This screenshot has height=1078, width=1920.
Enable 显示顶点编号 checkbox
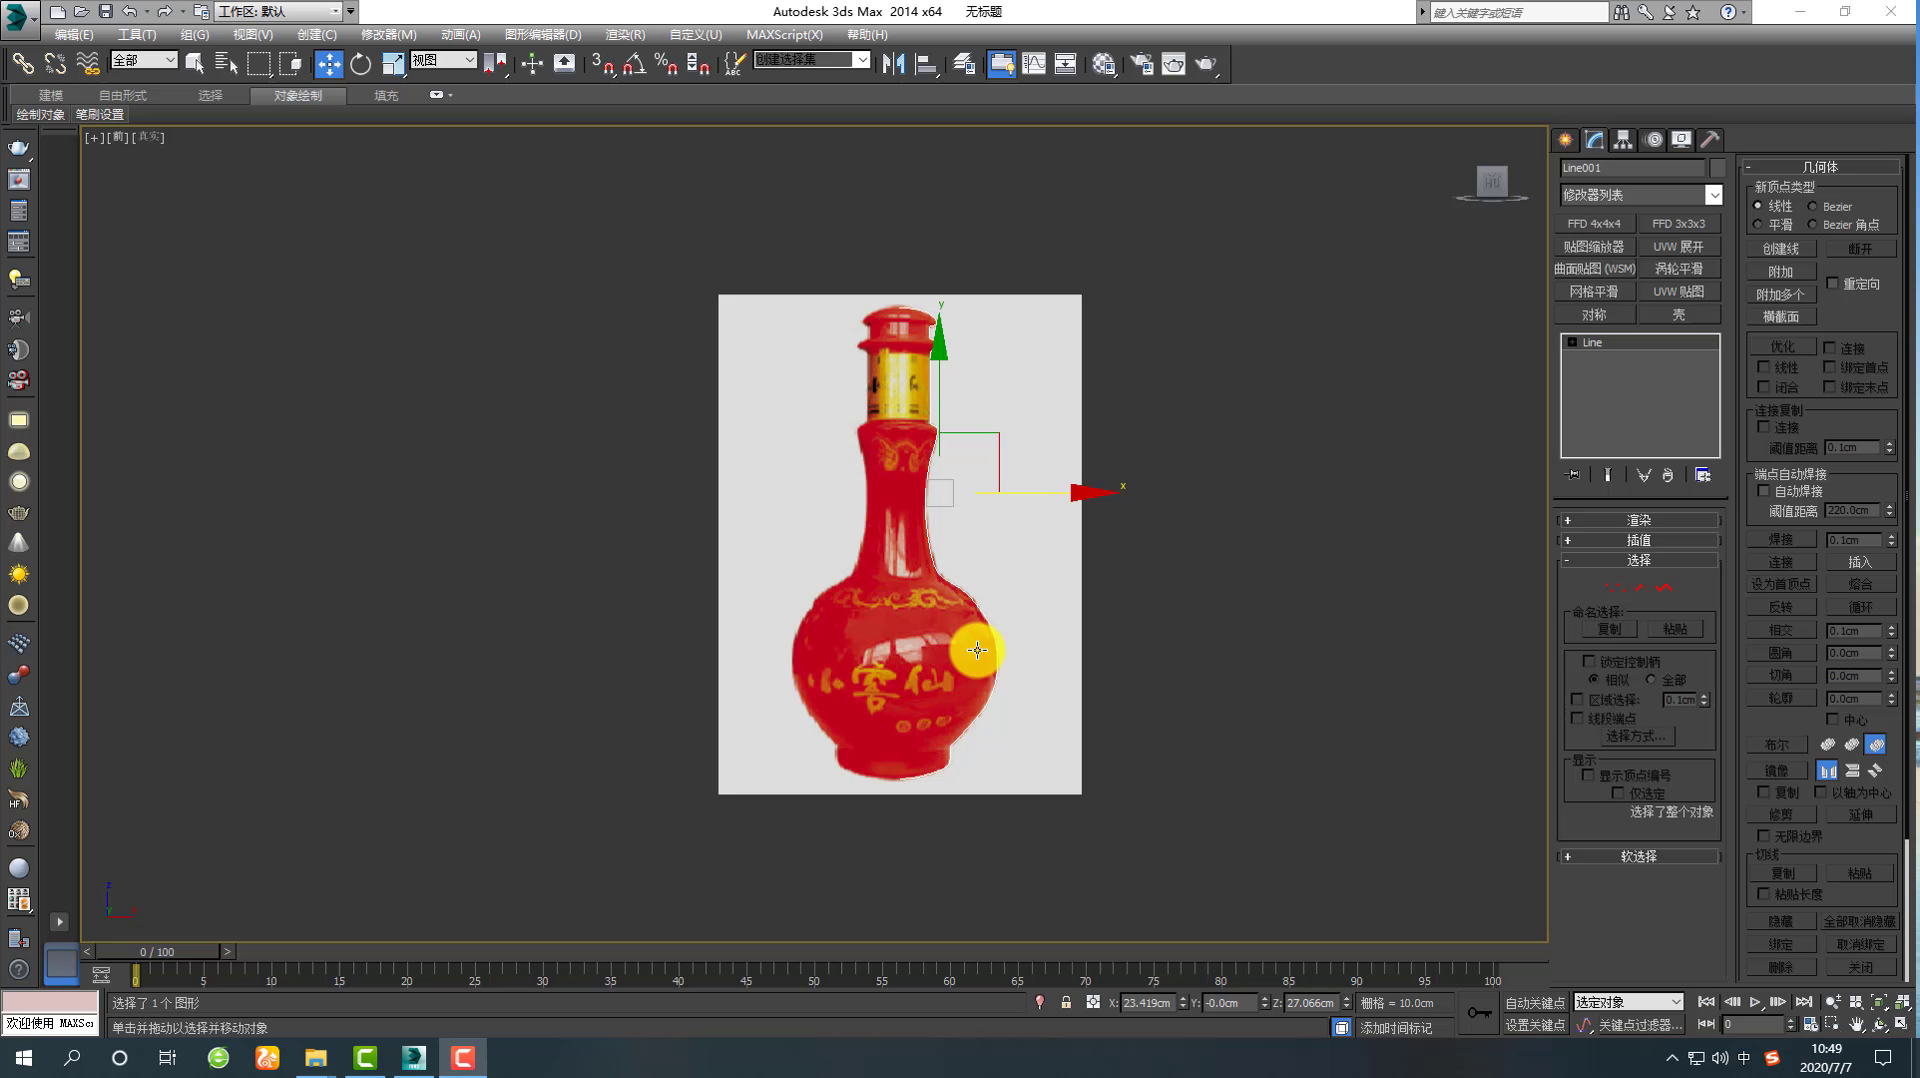[x=1588, y=775]
